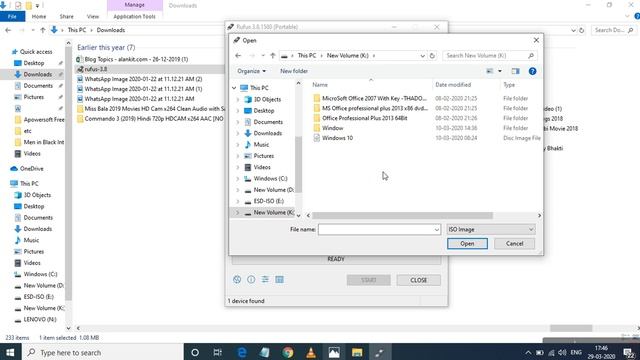Toggle preview pane in Open dialog
Image resolution: width=640 pixels, height=360 pixels.
point(516,71)
